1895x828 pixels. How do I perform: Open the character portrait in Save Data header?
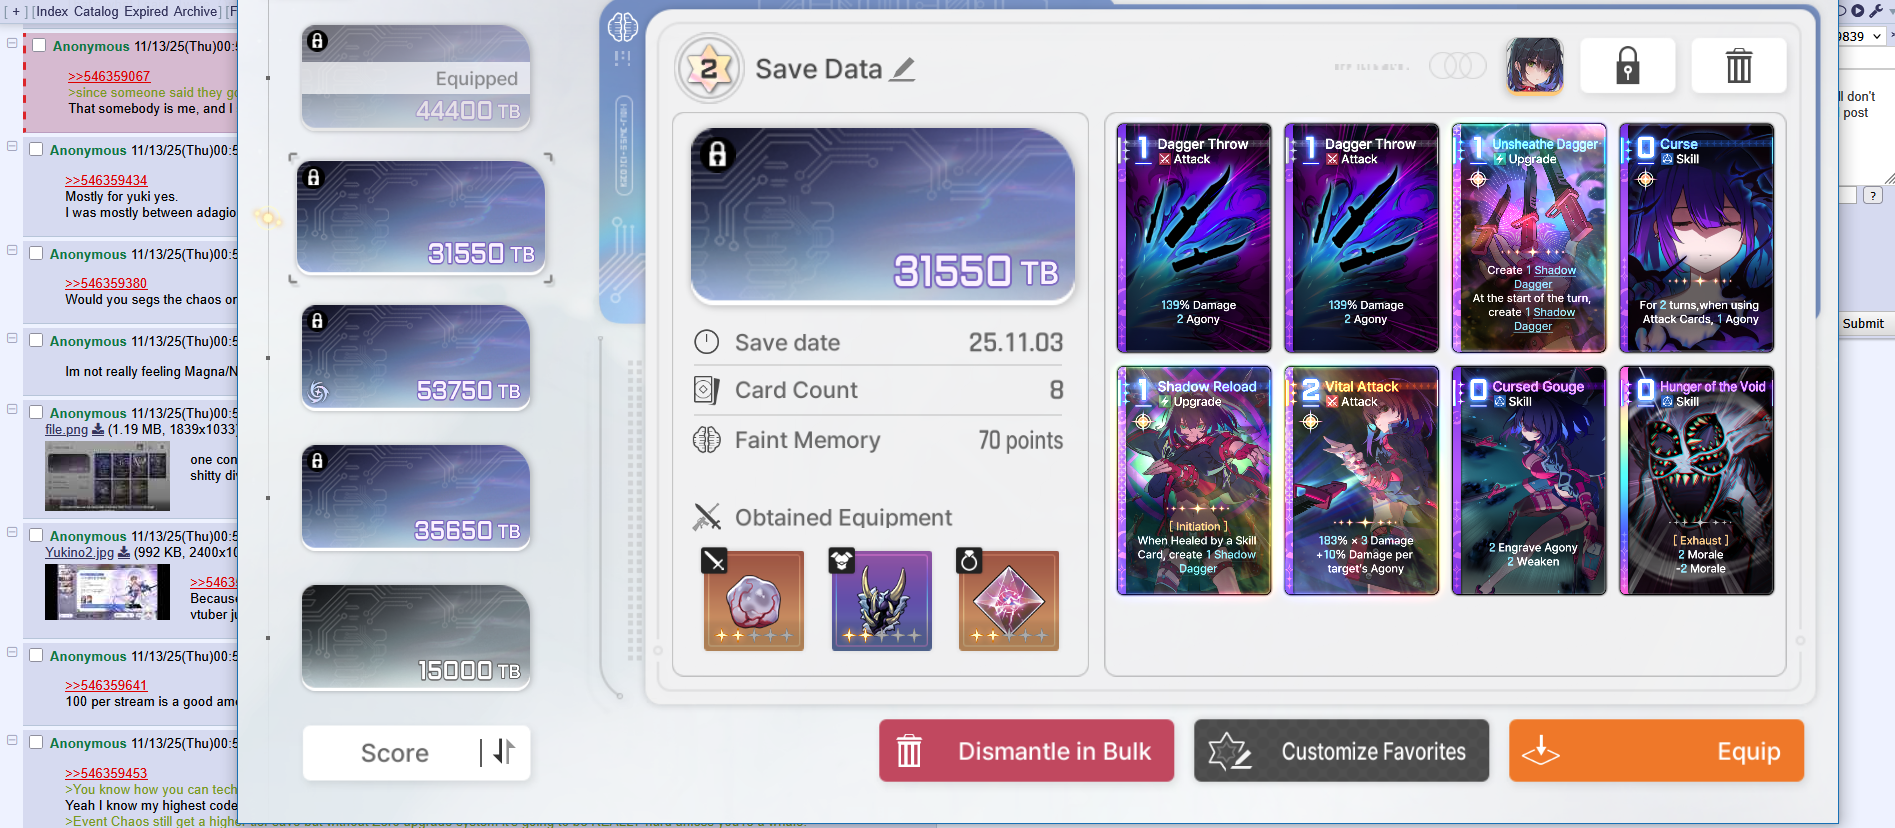point(1535,66)
